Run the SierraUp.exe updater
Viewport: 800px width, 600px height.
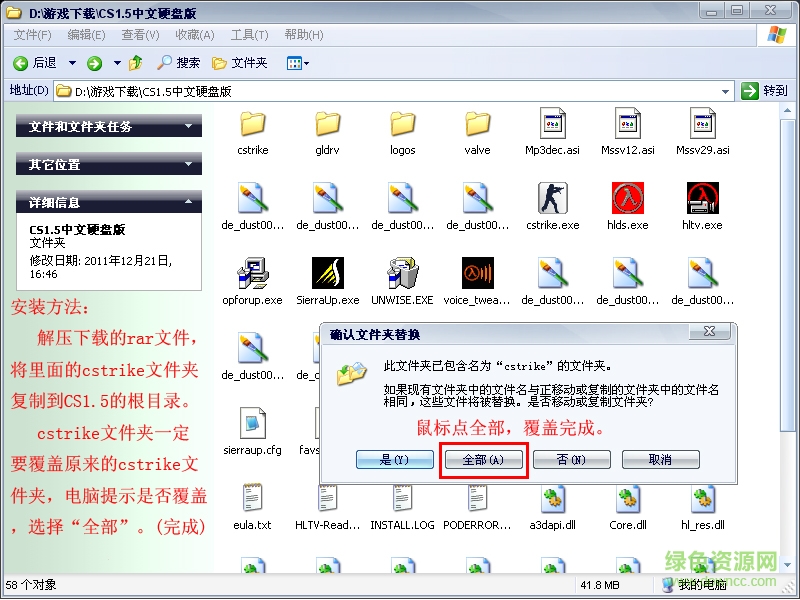[x=328, y=270]
